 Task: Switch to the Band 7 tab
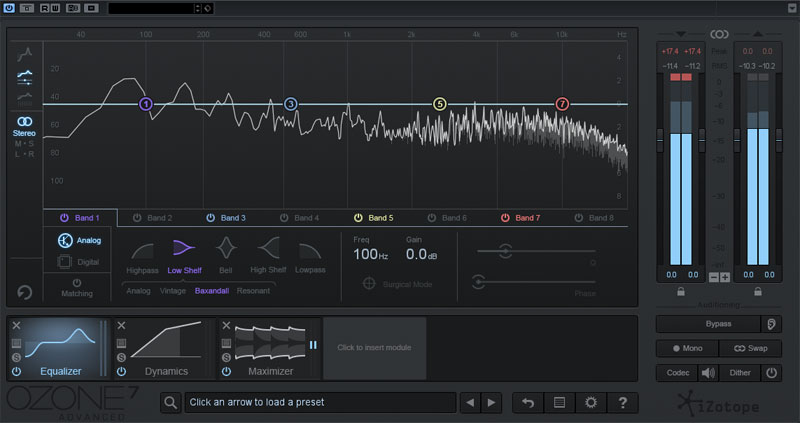pos(528,218)
